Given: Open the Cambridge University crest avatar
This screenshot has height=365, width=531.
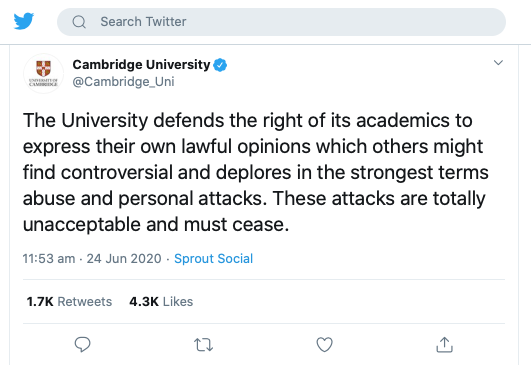Looking at the screenshot, I should [x=43, y=73].
